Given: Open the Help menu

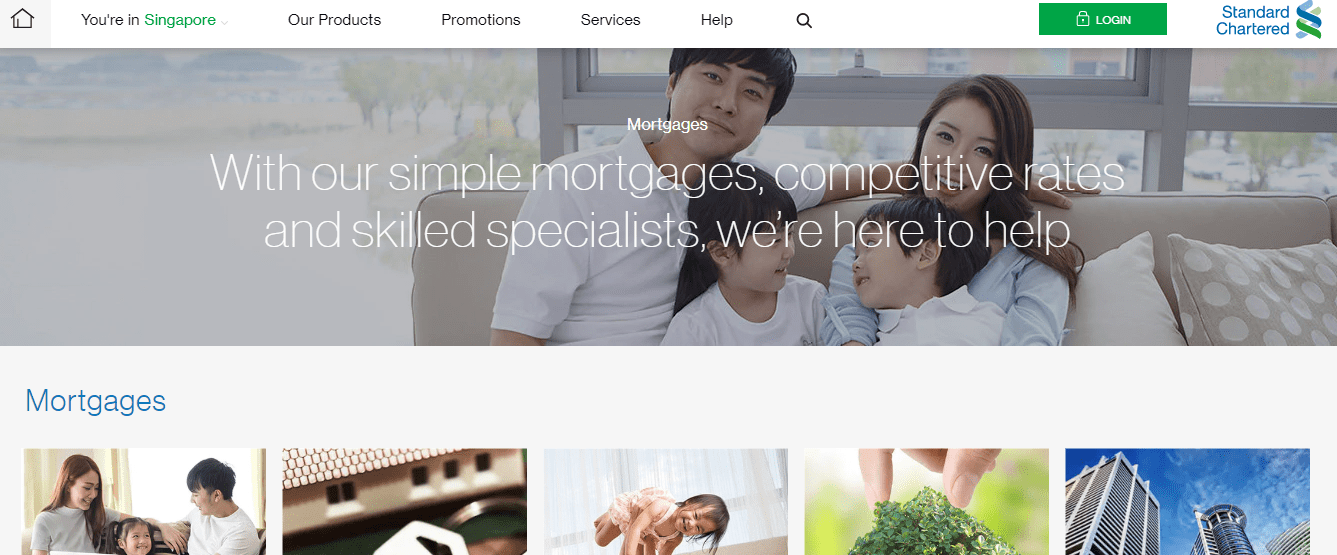Looking at the screenshot, I should (716, 20).
